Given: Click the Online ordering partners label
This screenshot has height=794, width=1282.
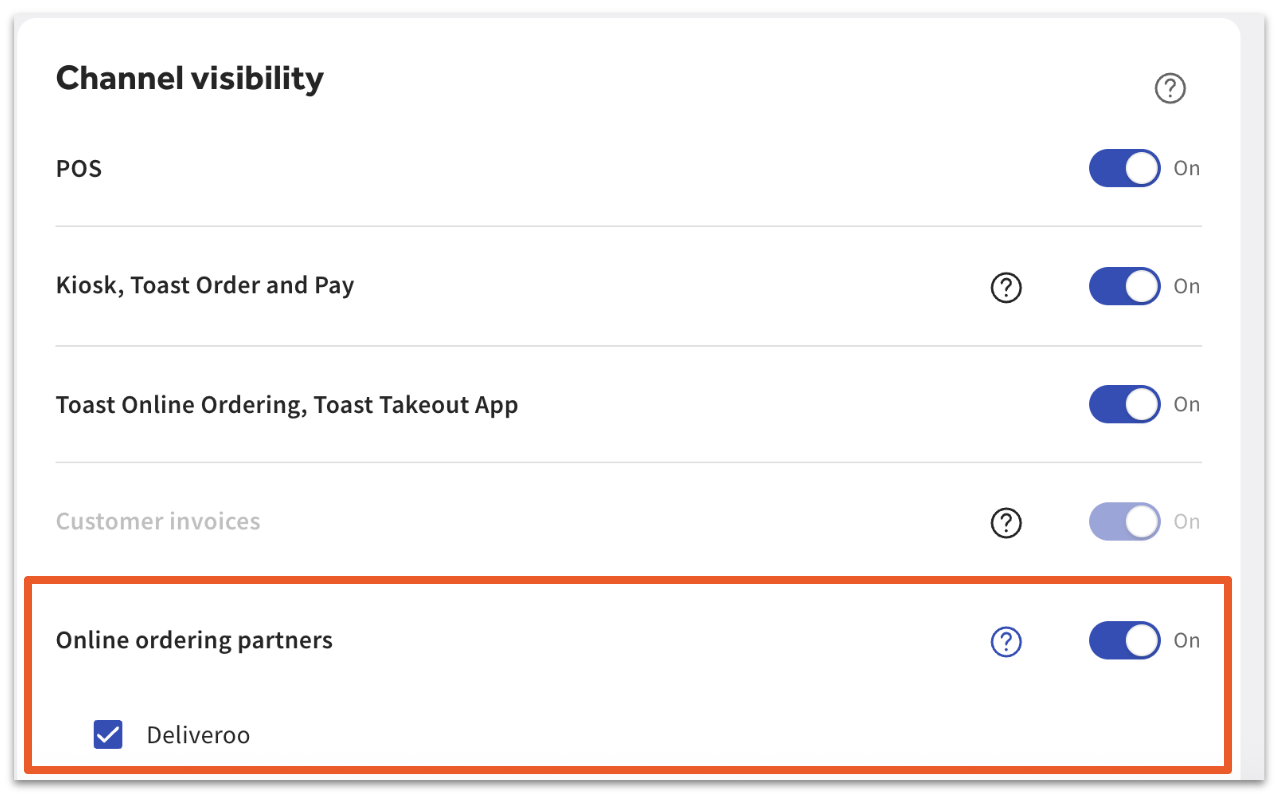Looking at the screenshot, I should [194, 641].
